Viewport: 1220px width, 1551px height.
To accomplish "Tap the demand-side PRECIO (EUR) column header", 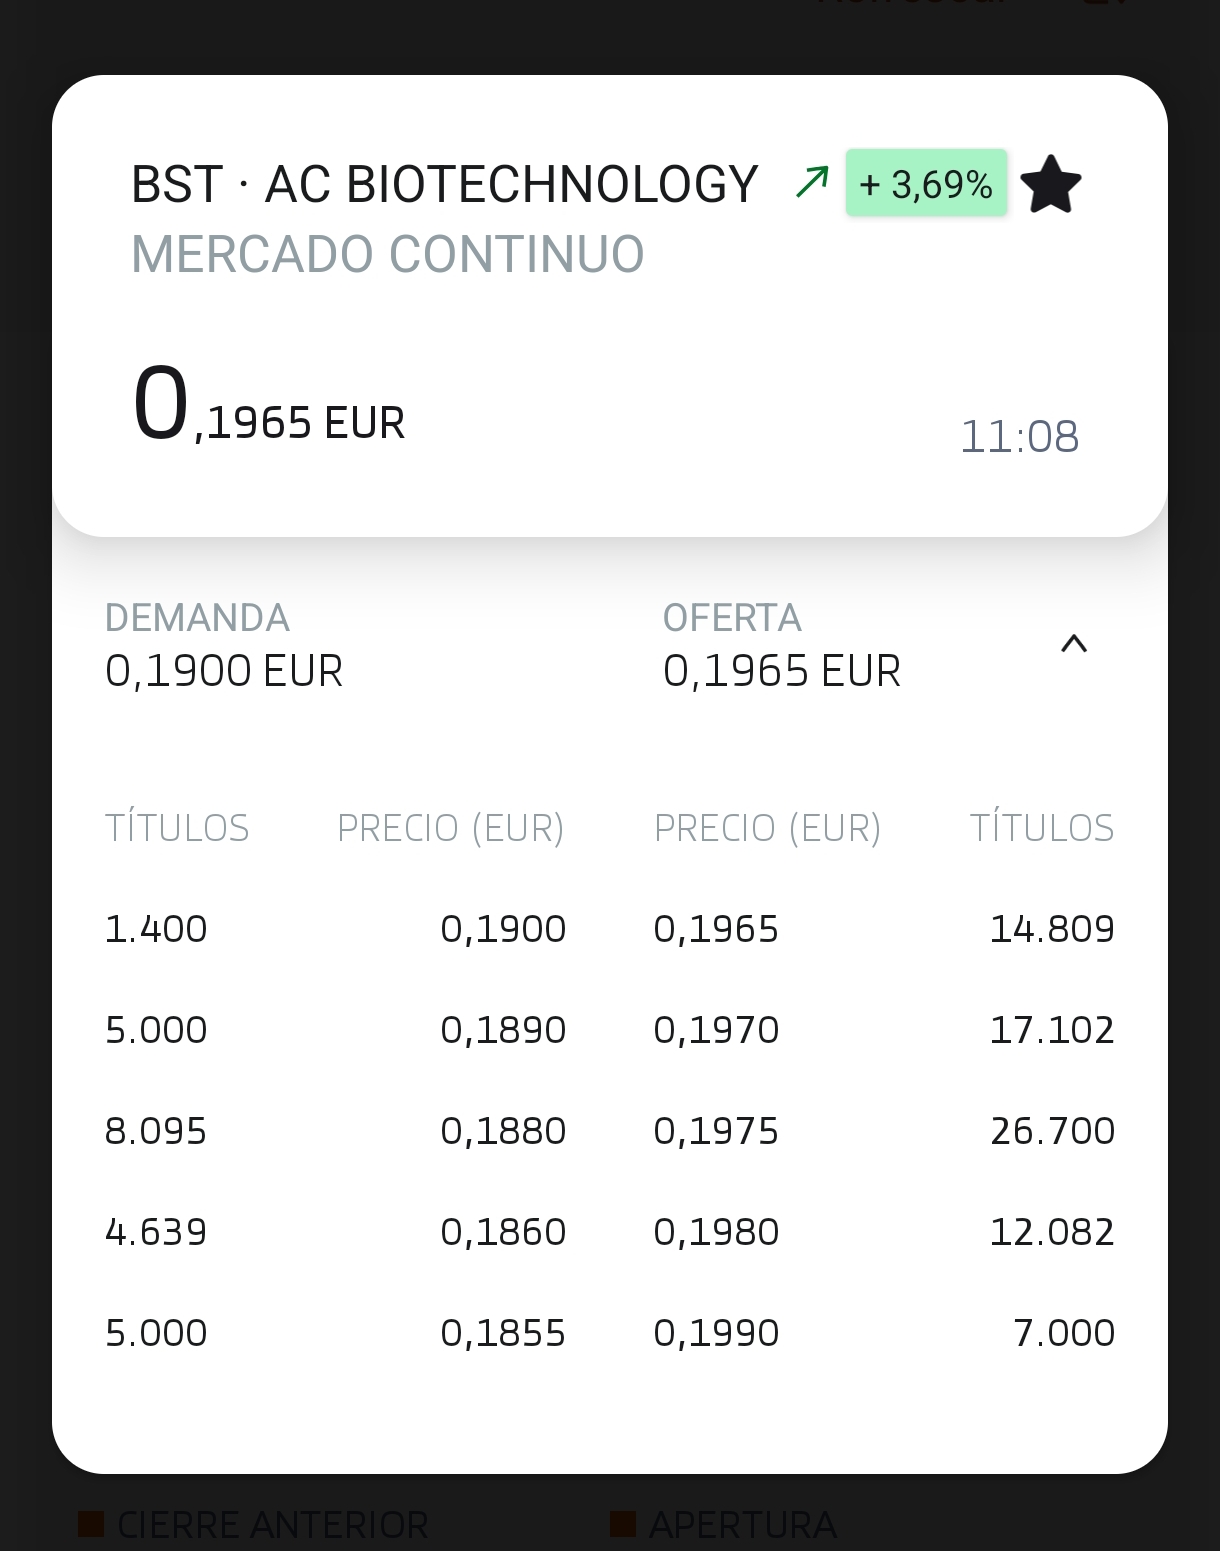I will point(451,828).
